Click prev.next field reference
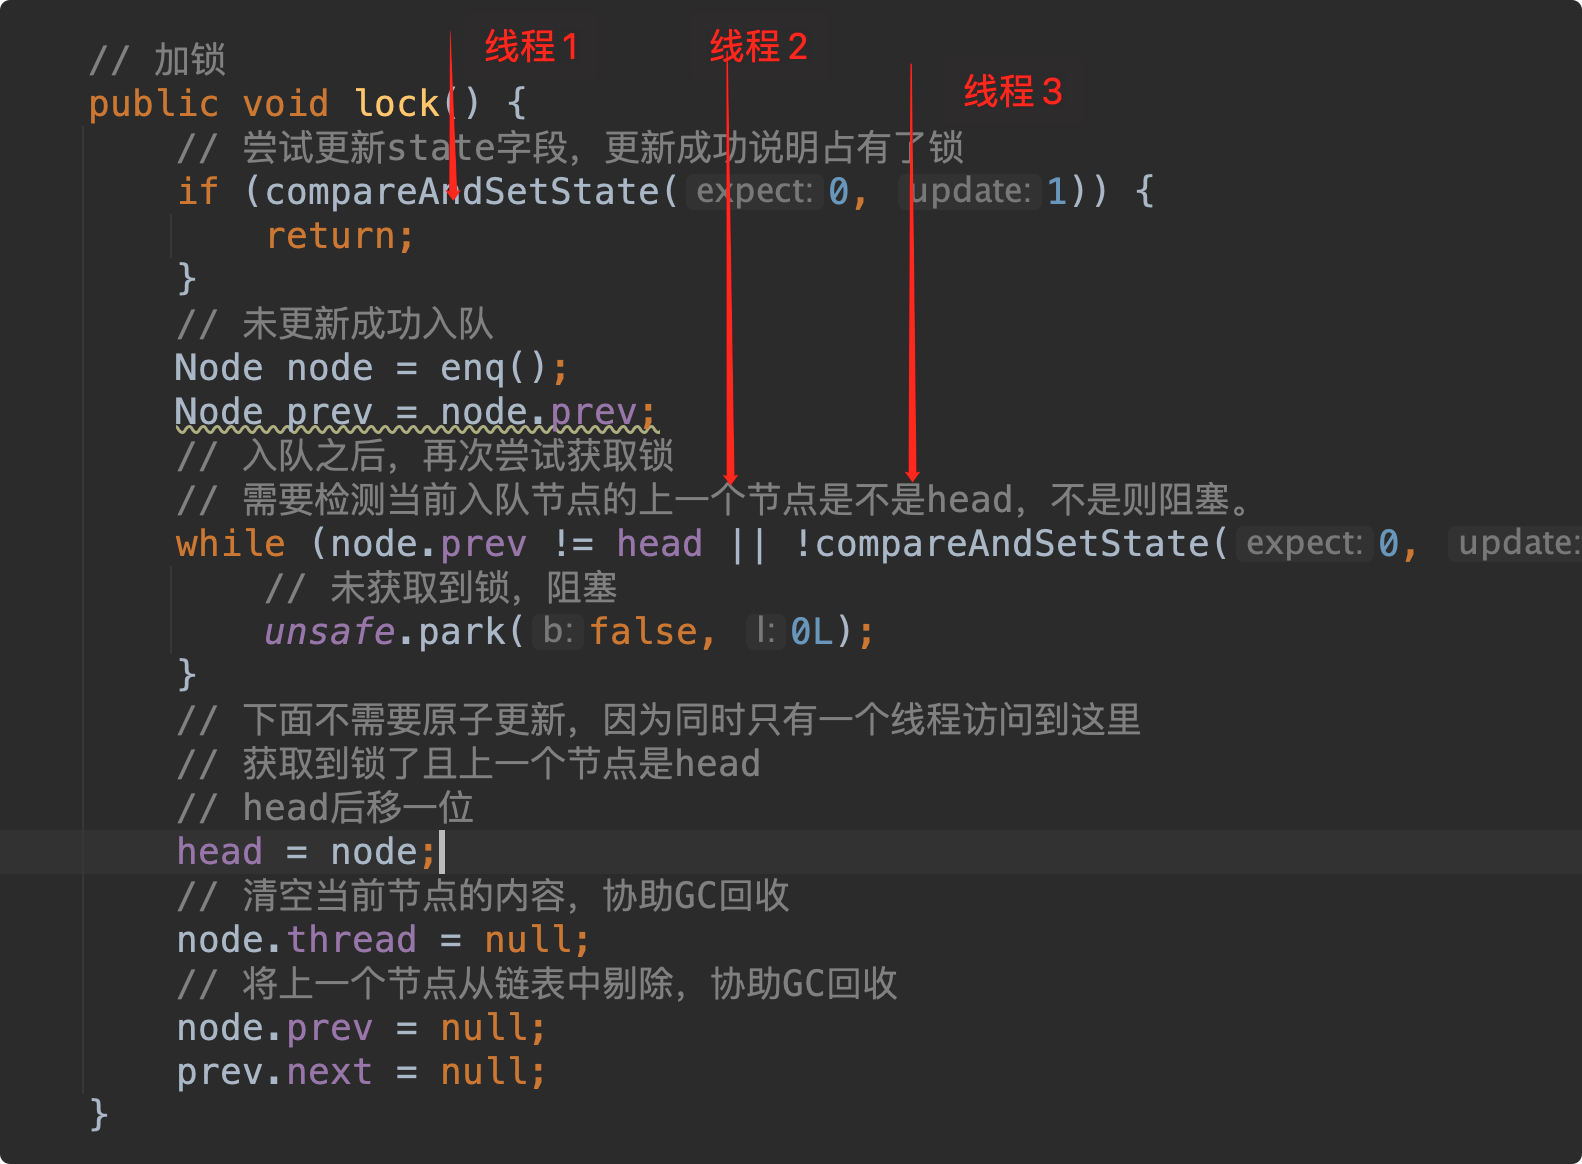The image size is (1582, 1164). coord(274,1072)
